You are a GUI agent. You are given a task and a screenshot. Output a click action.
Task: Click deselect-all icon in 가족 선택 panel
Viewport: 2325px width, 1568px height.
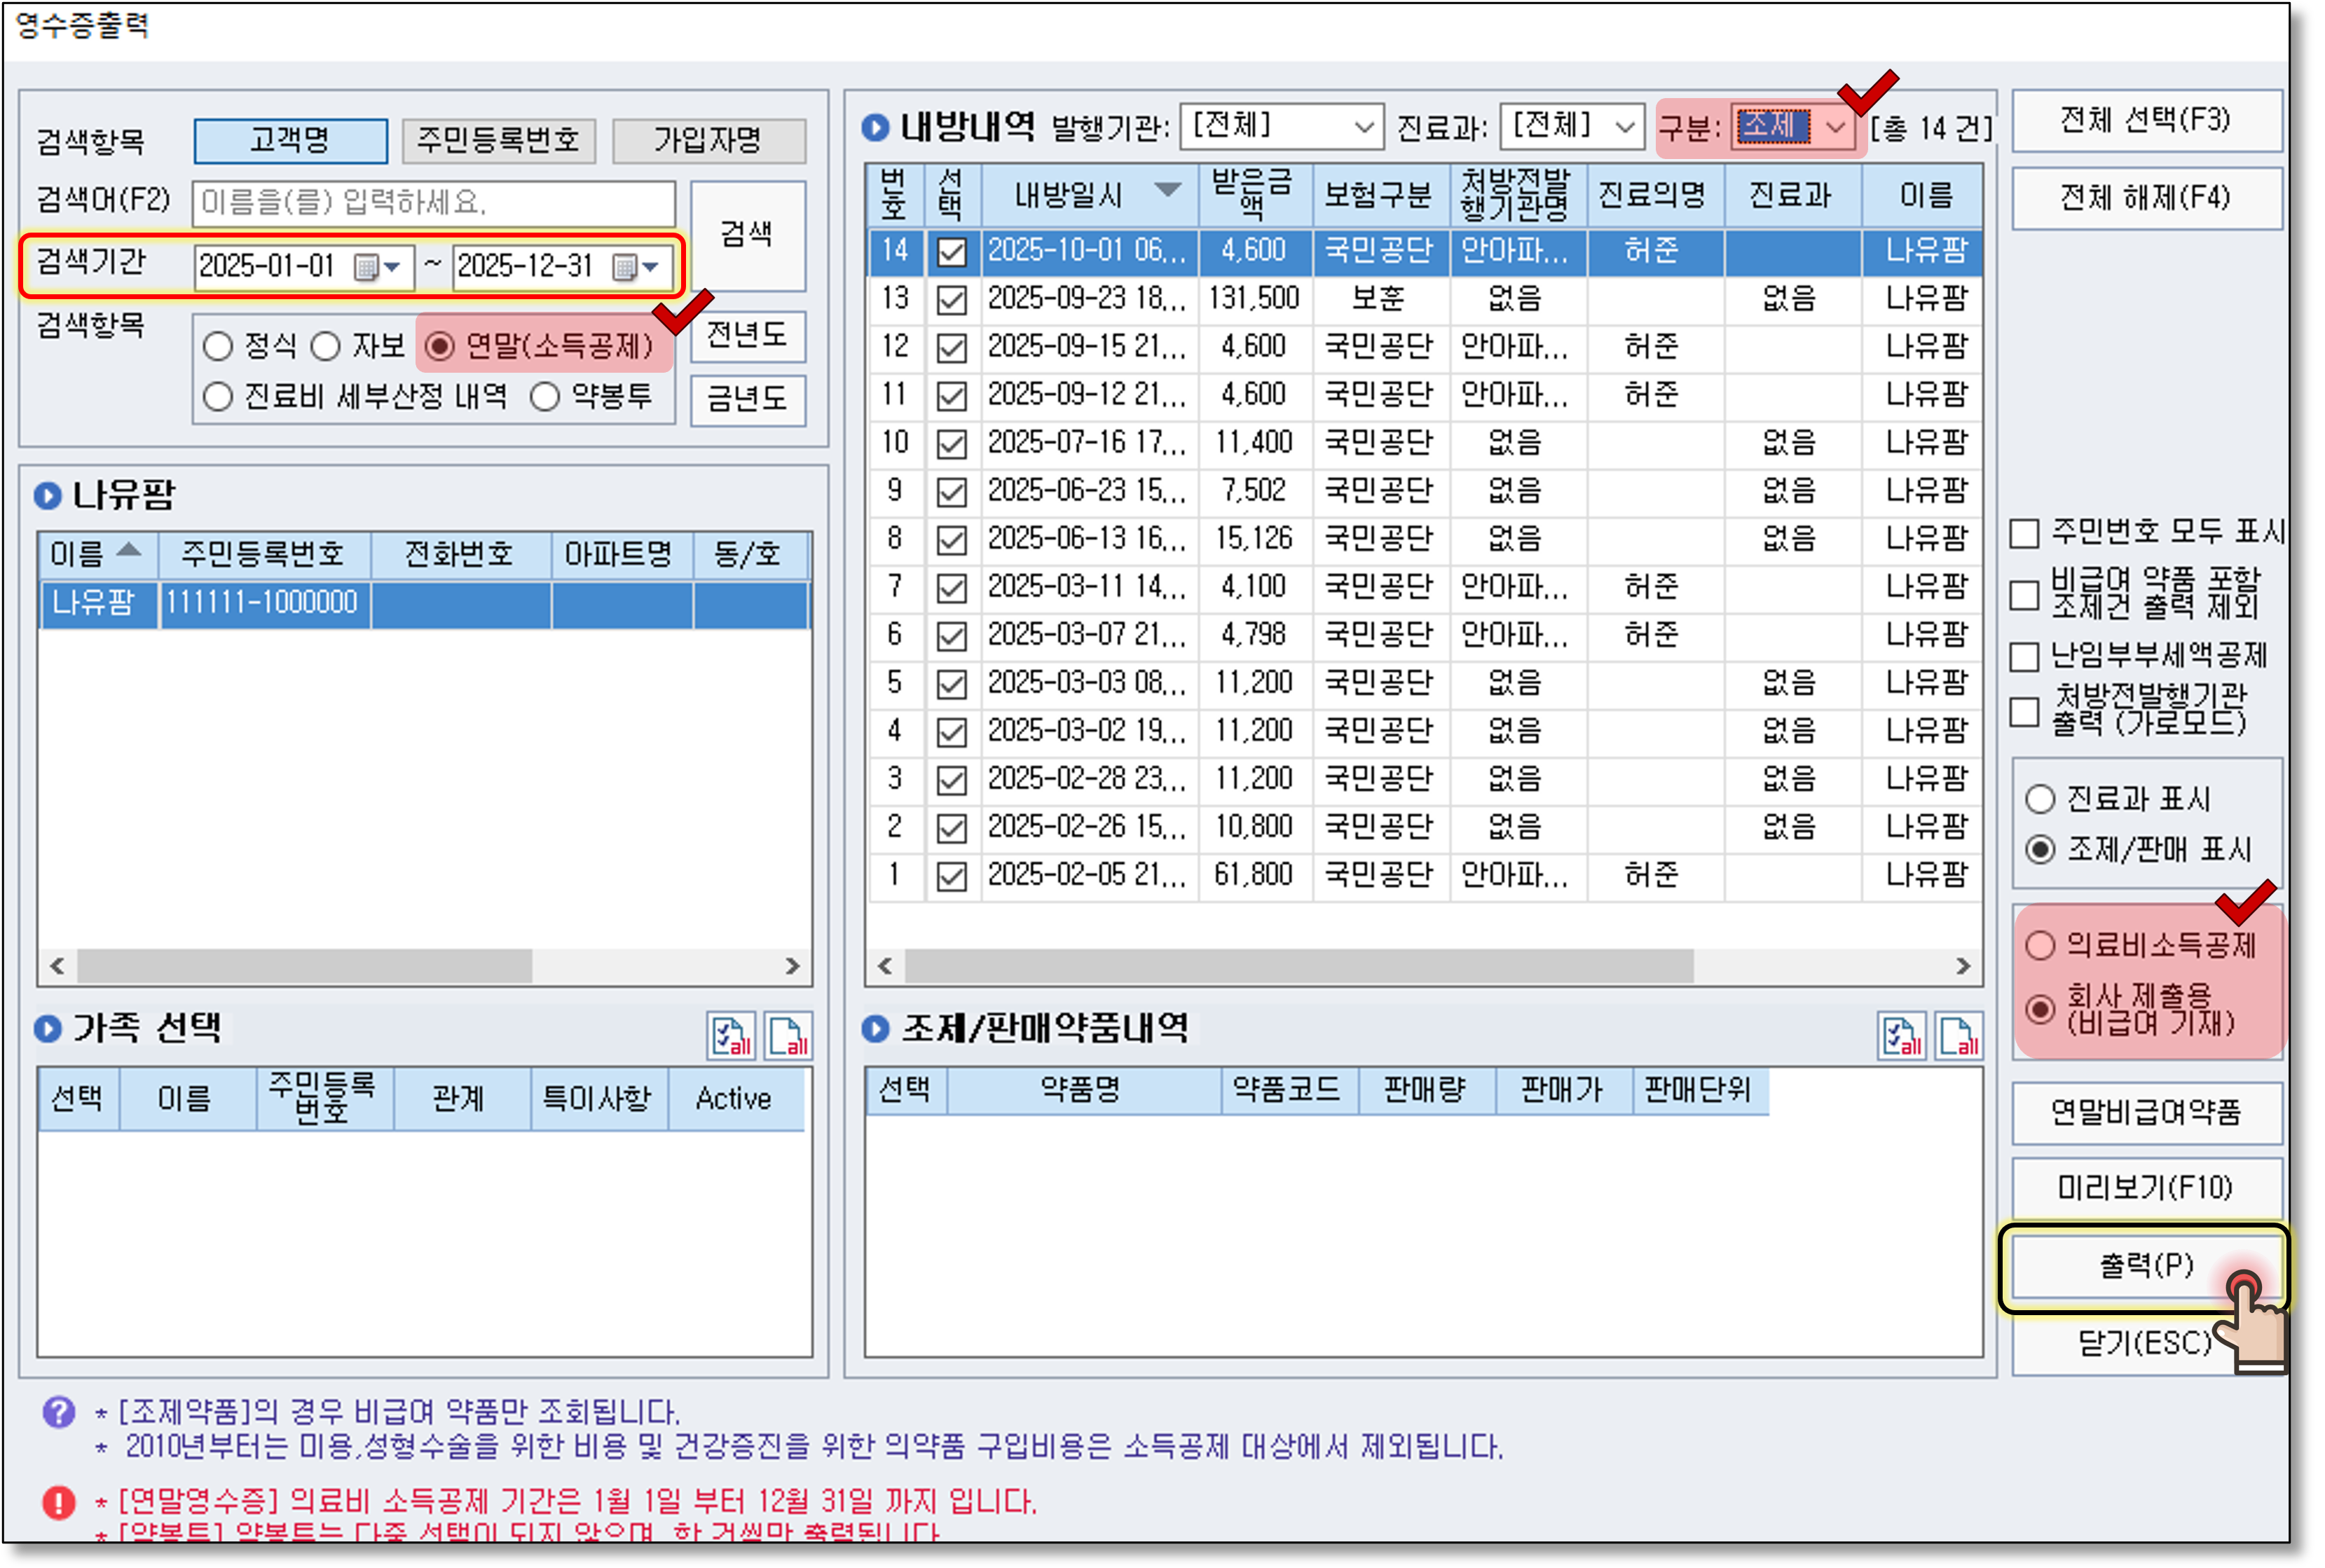pos(788,1036)
